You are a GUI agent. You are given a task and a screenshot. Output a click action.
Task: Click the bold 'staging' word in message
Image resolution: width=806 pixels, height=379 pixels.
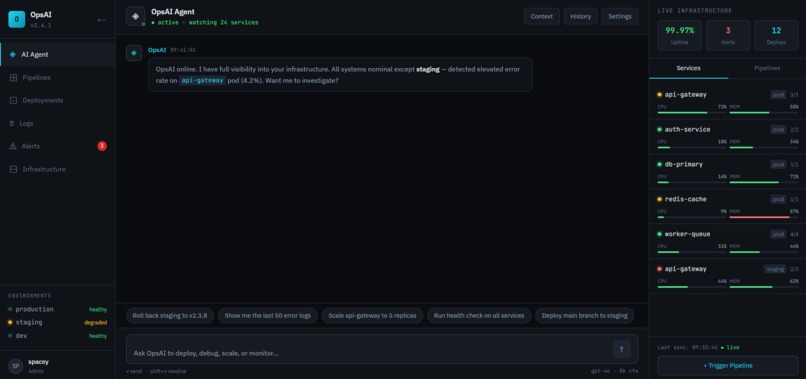[x=428, y=69]
